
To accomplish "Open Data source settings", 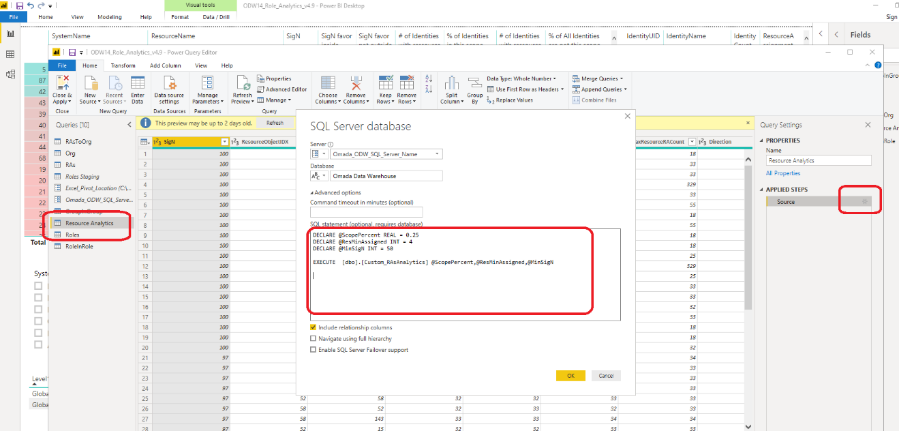I will (x=169, y=90).
